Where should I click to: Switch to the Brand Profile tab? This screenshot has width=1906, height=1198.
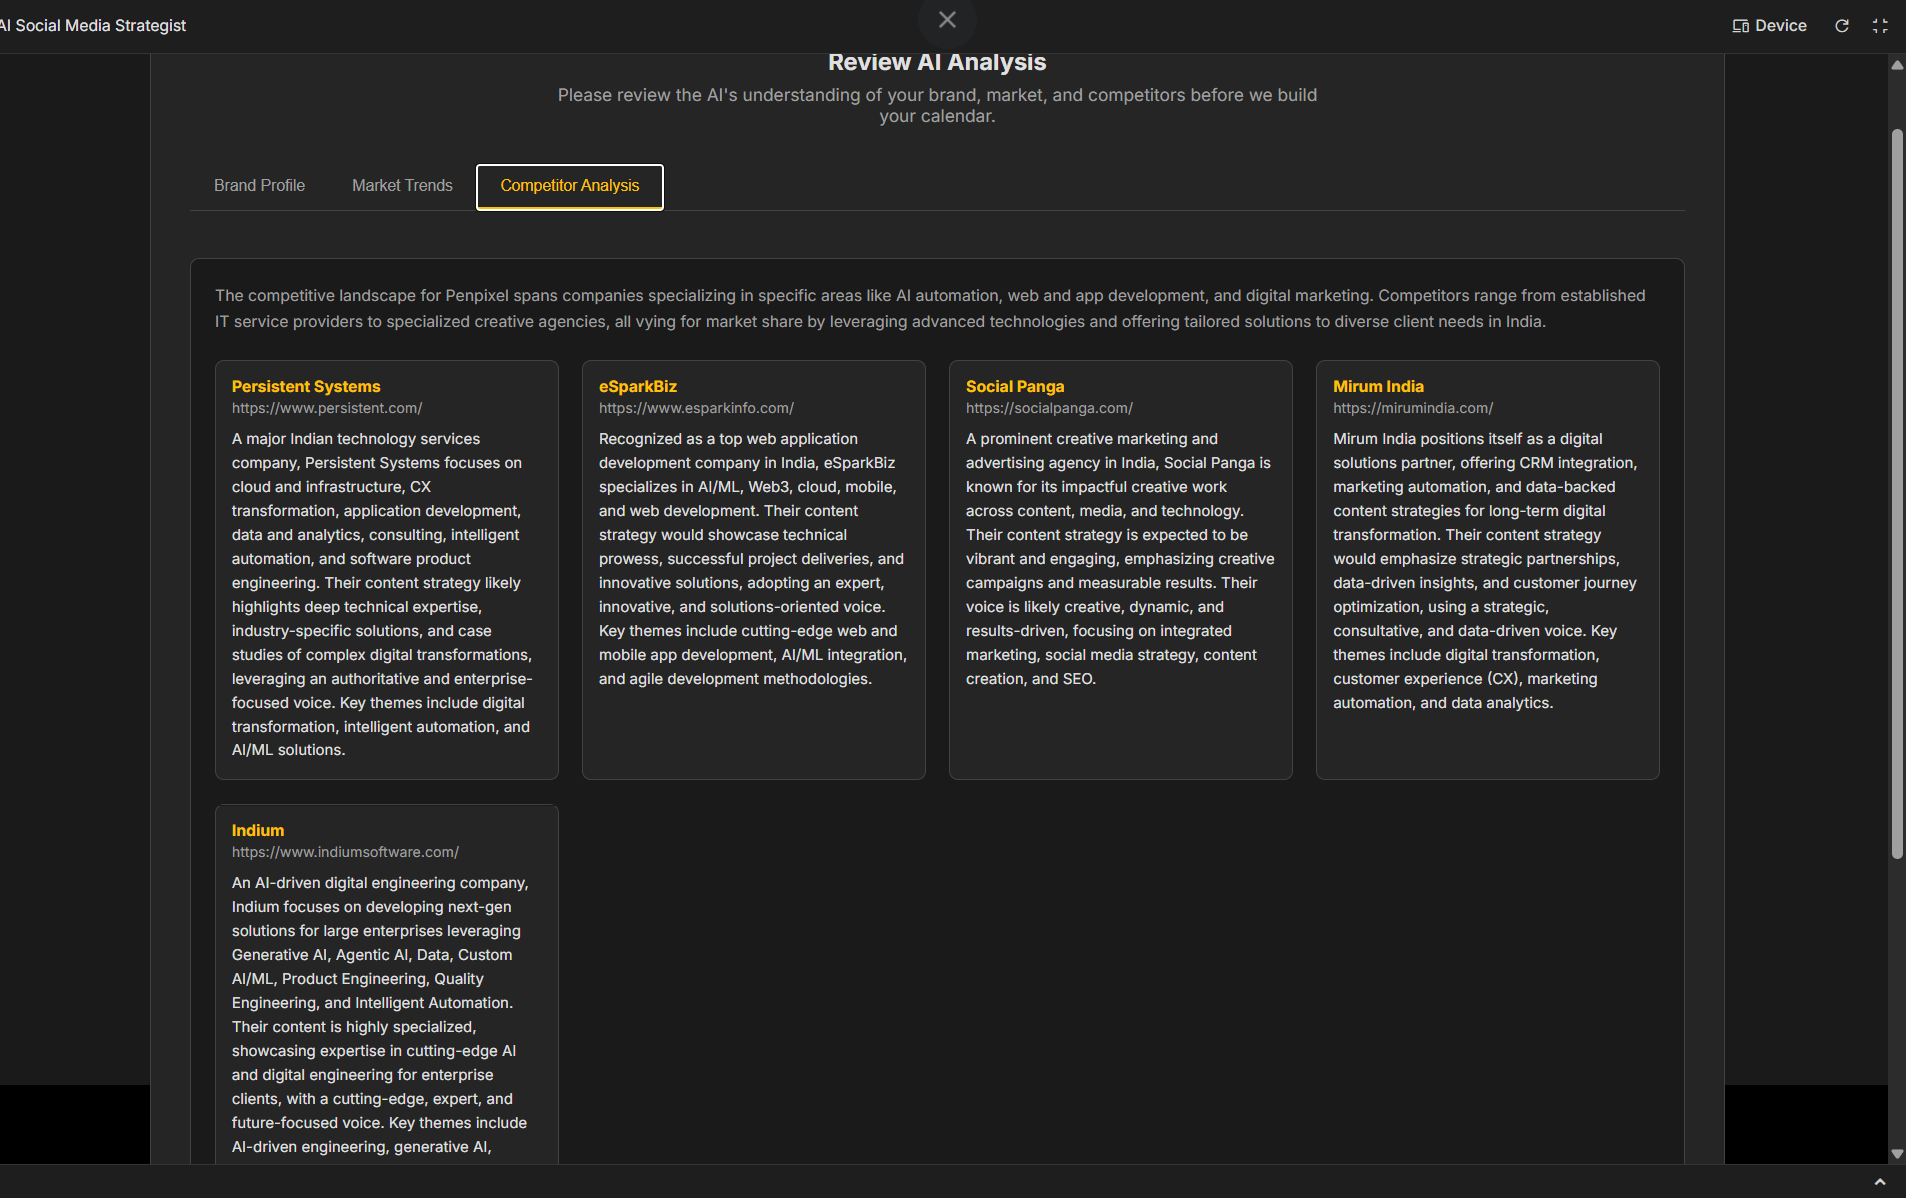coord(259,186)
